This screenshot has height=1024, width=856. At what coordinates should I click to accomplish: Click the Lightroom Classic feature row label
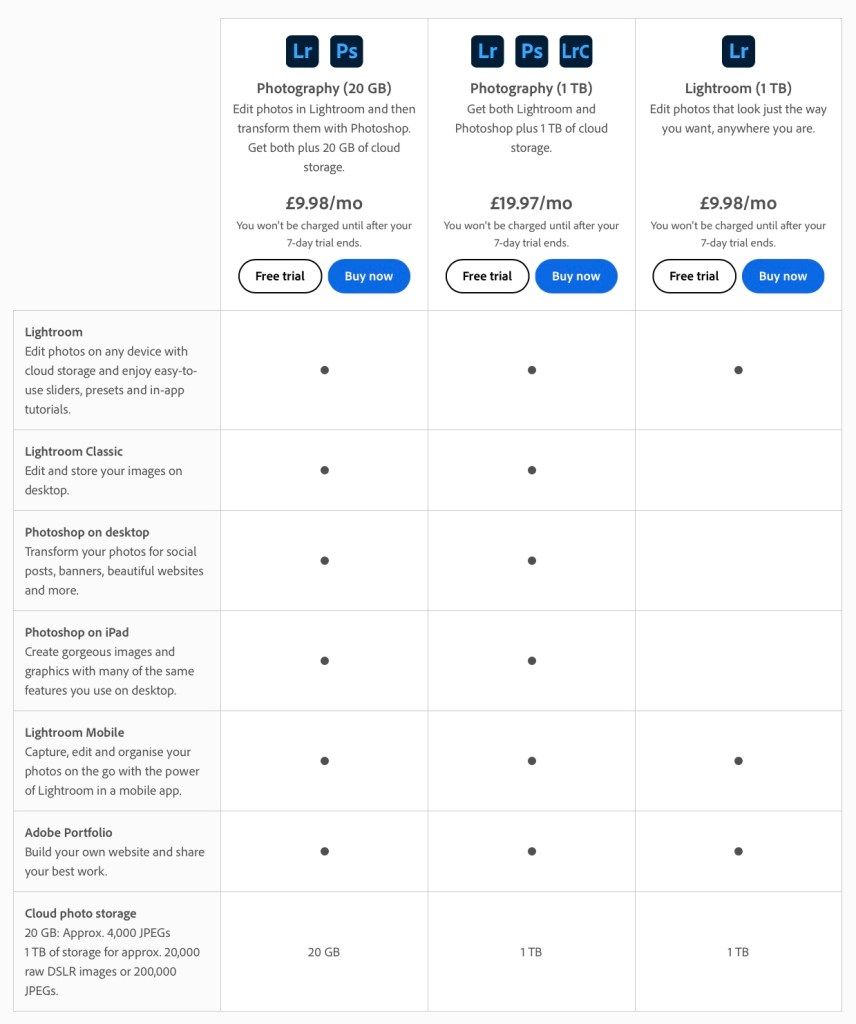tap(74, 452)
